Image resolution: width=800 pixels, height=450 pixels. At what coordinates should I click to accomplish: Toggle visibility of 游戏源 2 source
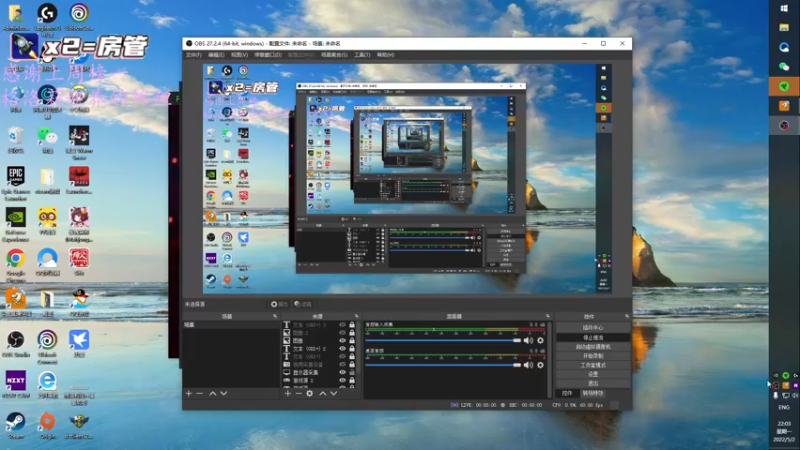pyautogui.click(x=342, y=380)
